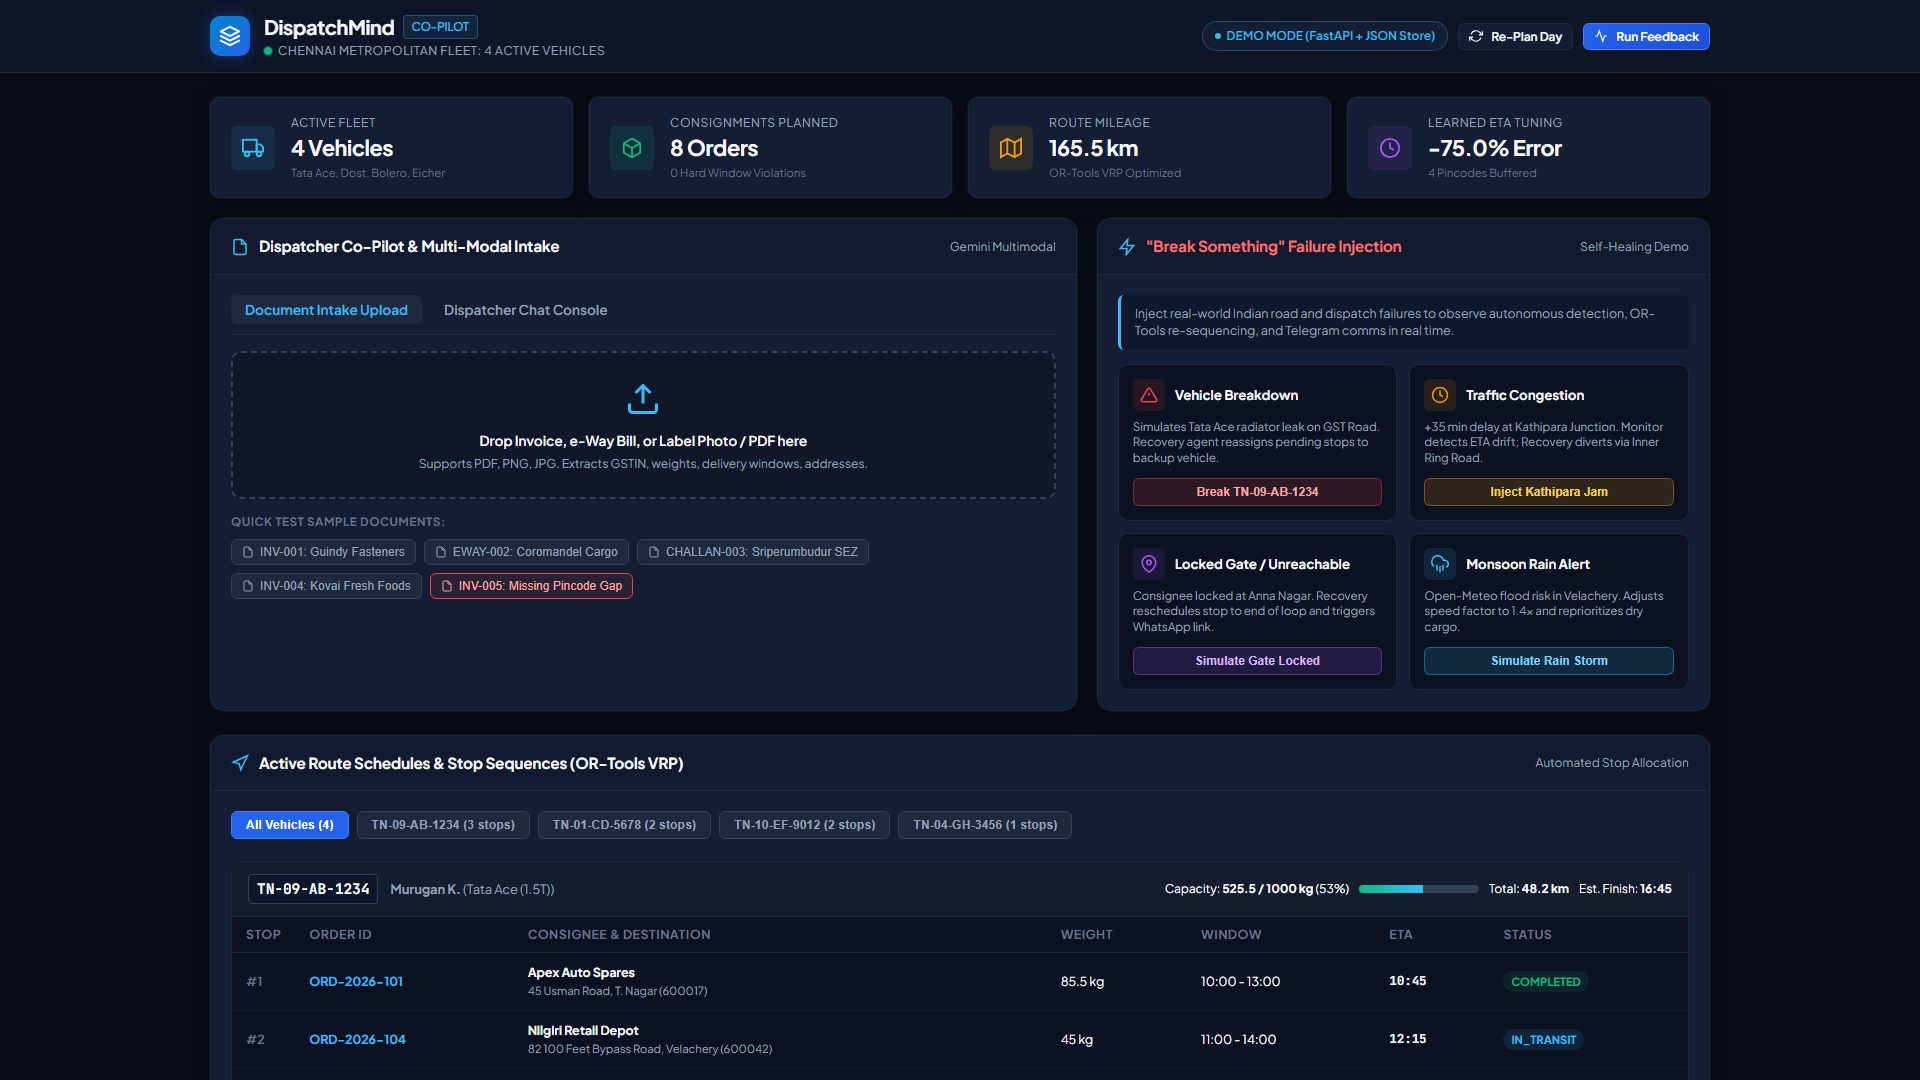Screen dimensions: 1920x1080
Task: Load sample CHALLAN-003: Sriperumbudur SEZ
Action: point(752,552)
